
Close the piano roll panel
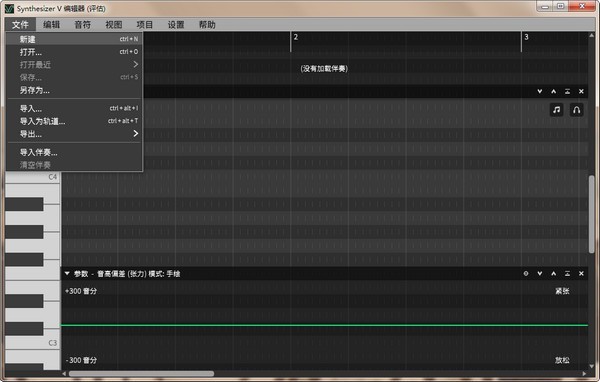pyautogui.click(x=581, y=91)
